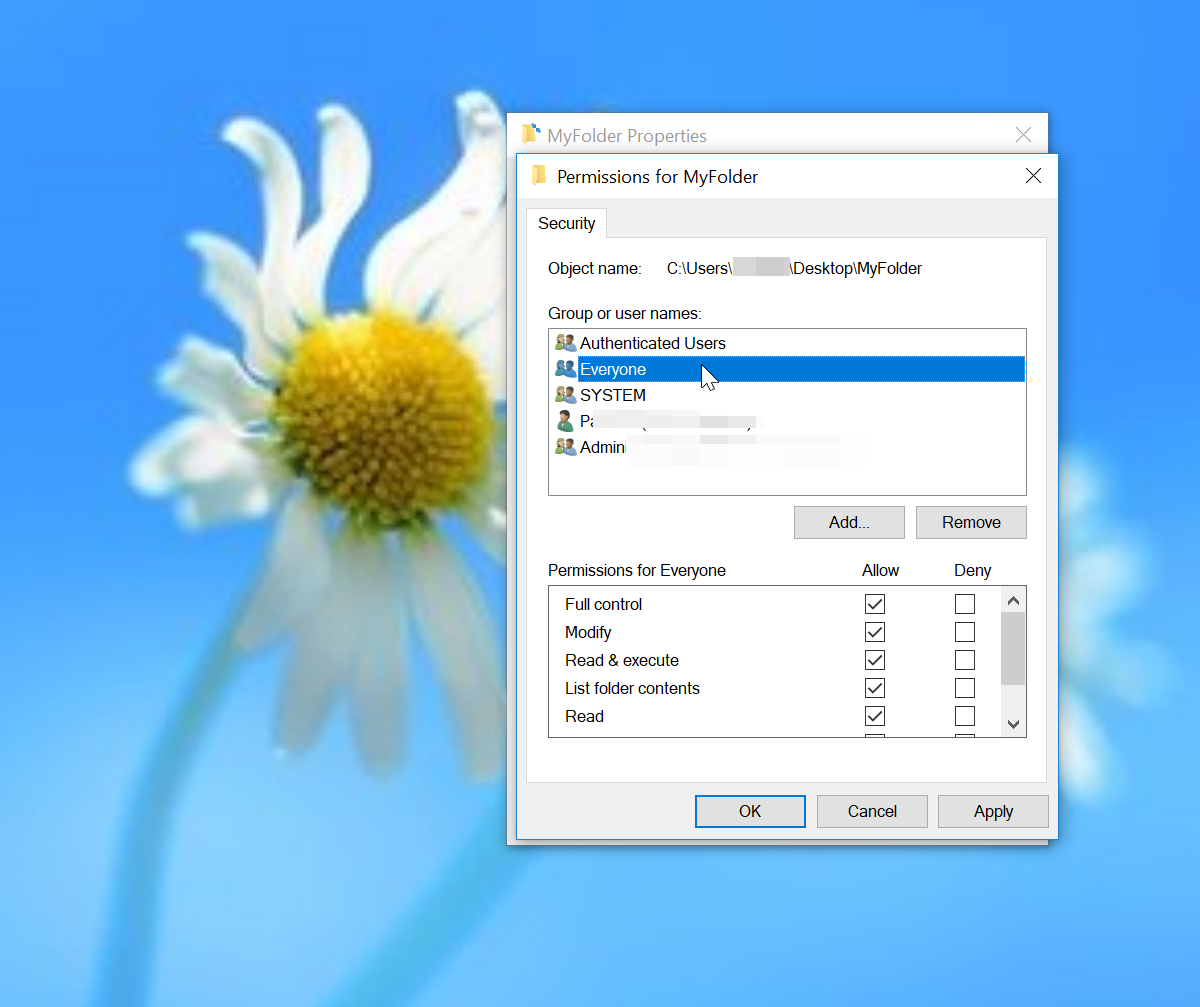Check Deny for Modify
Viewport: 1200px width, 1007px height.
click(x=964, y=632)
